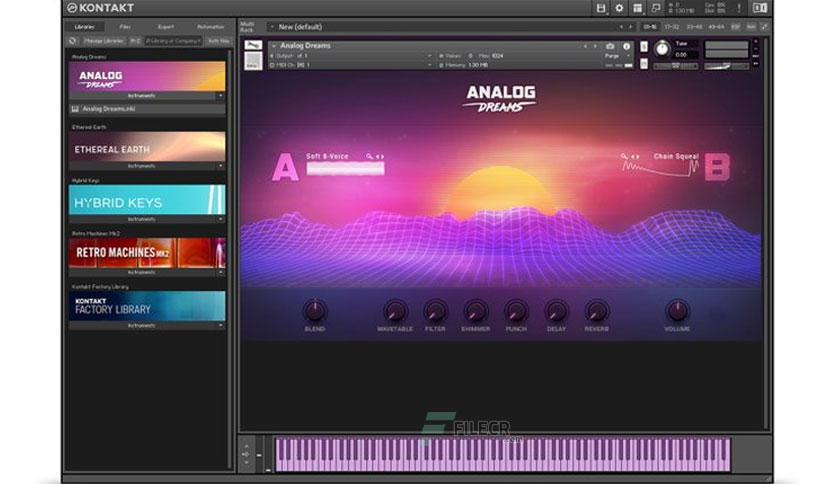
Task: Expand Retro Machines Mk2 options arrow
Action: point(220,272)
